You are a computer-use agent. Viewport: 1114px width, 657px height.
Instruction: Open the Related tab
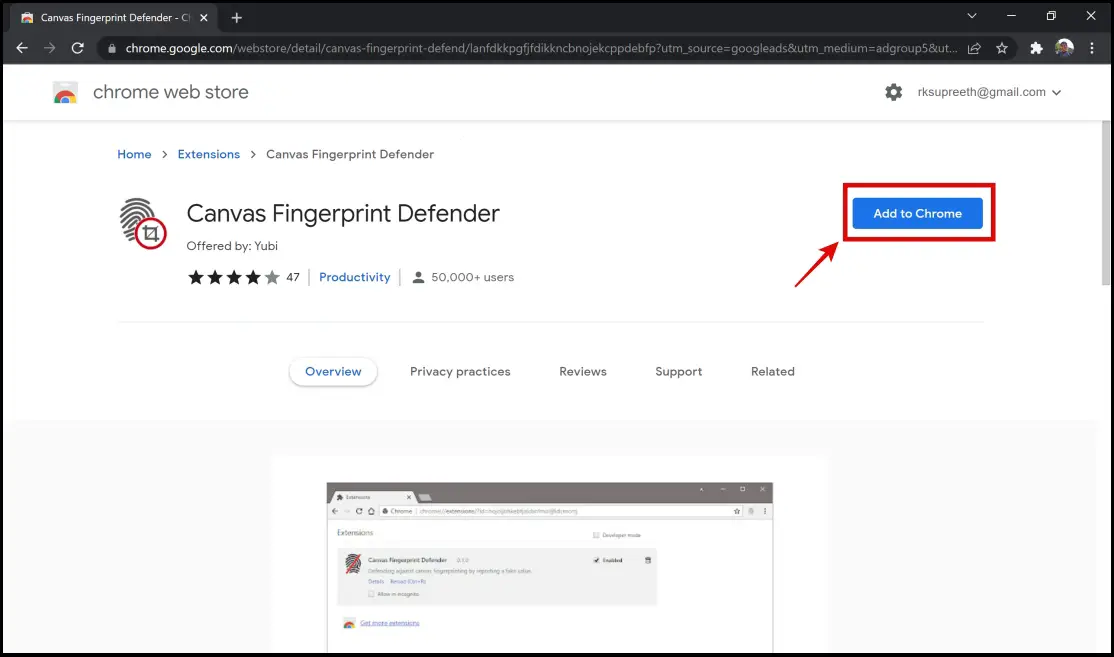[x=773, y=371]
